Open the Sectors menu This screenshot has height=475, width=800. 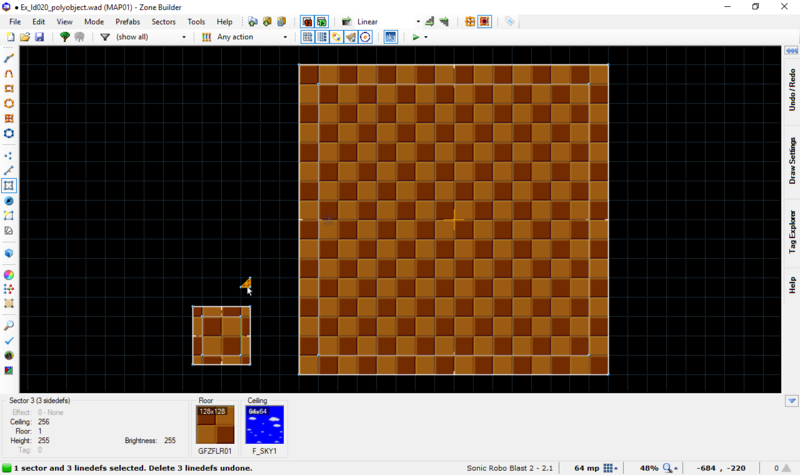pyautogui.click(x=163, y=21)
